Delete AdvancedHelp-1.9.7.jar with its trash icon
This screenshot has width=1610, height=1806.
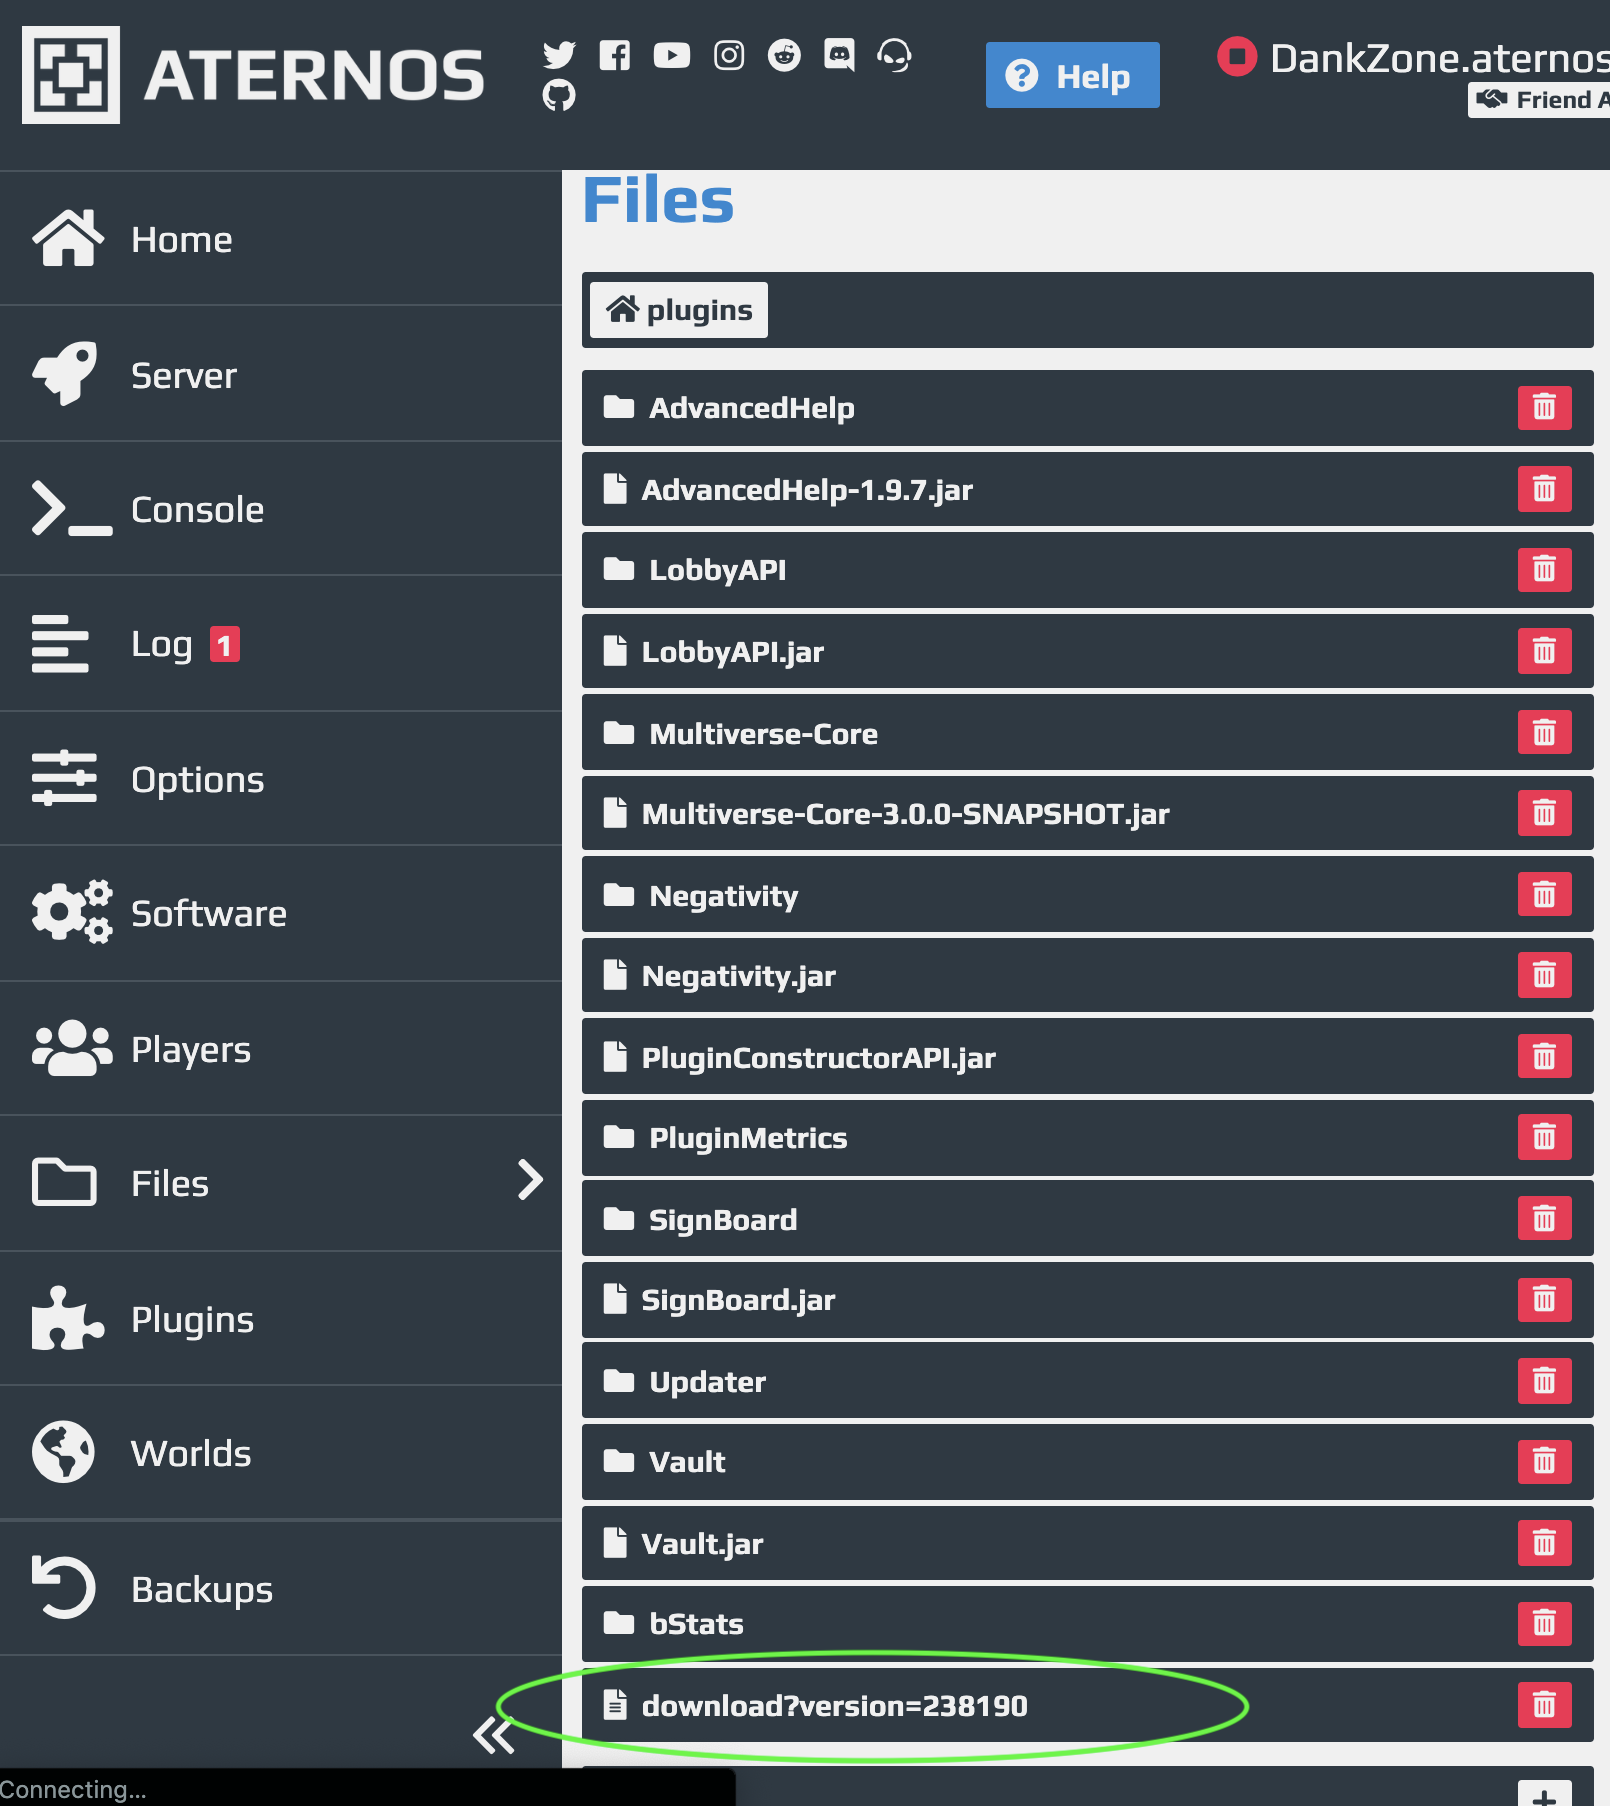[1545, 490]
